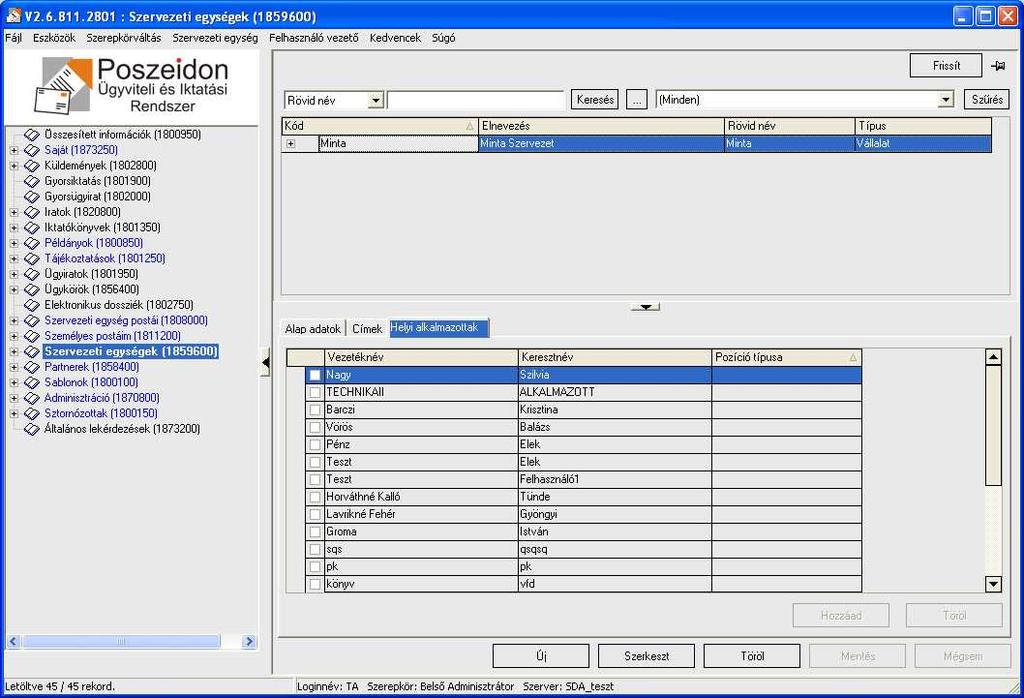Viewport: 1024px width, 698px height.
Task: Tick the checkbox for Nagy Szilvia
Action: click(315, 375)
